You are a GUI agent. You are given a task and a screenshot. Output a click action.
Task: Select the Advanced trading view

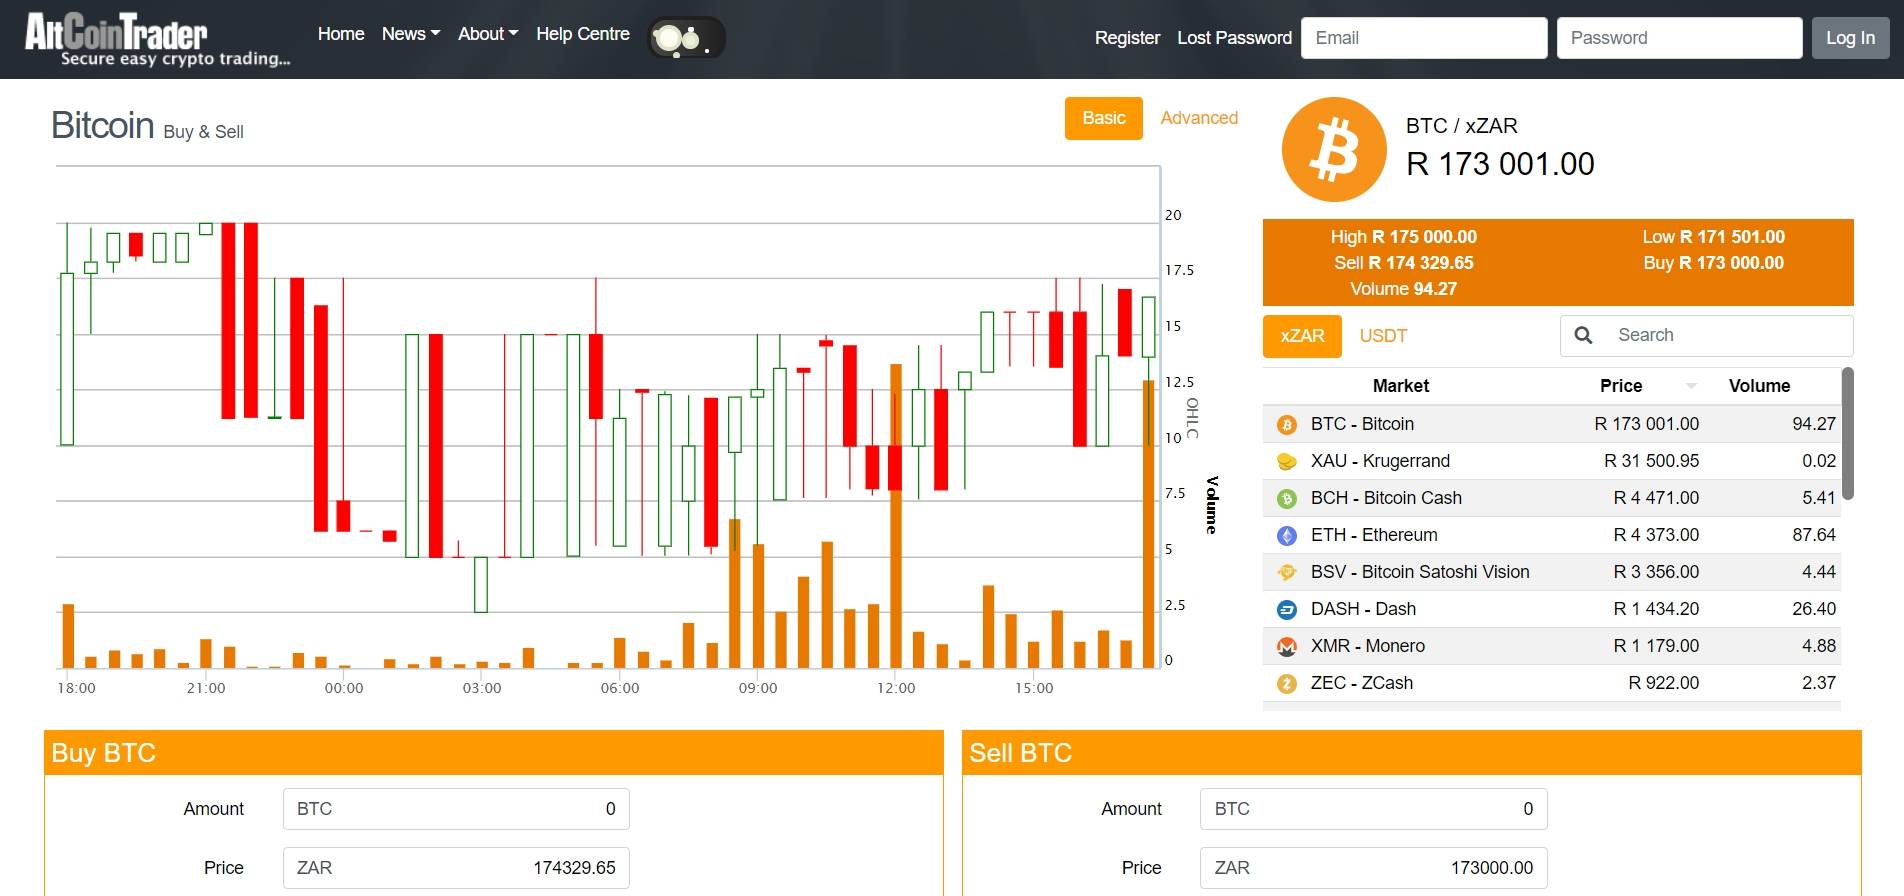(x=1199, y=118)
